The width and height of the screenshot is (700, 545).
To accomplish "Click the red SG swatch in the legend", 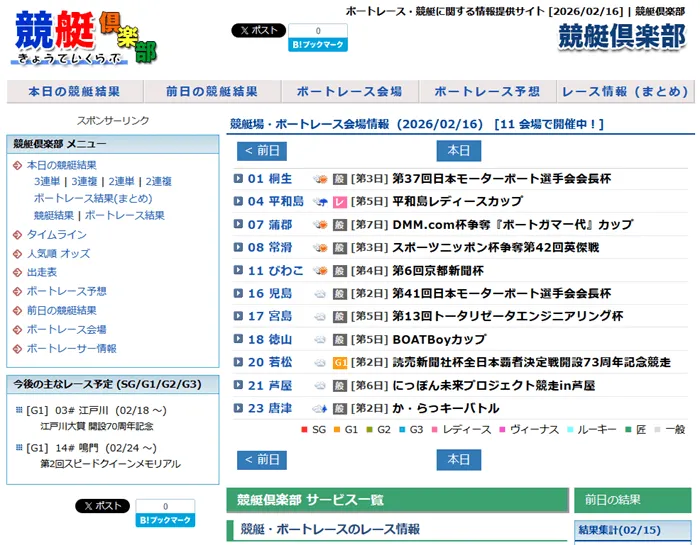I will click(x=304, y=429).
